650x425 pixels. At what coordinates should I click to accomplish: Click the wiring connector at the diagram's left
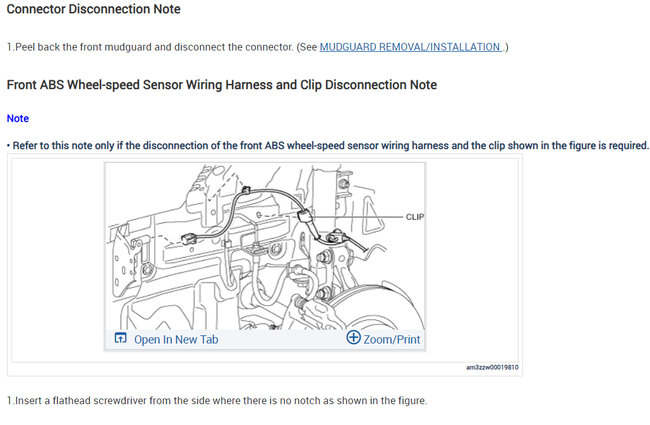click(190, 237)
